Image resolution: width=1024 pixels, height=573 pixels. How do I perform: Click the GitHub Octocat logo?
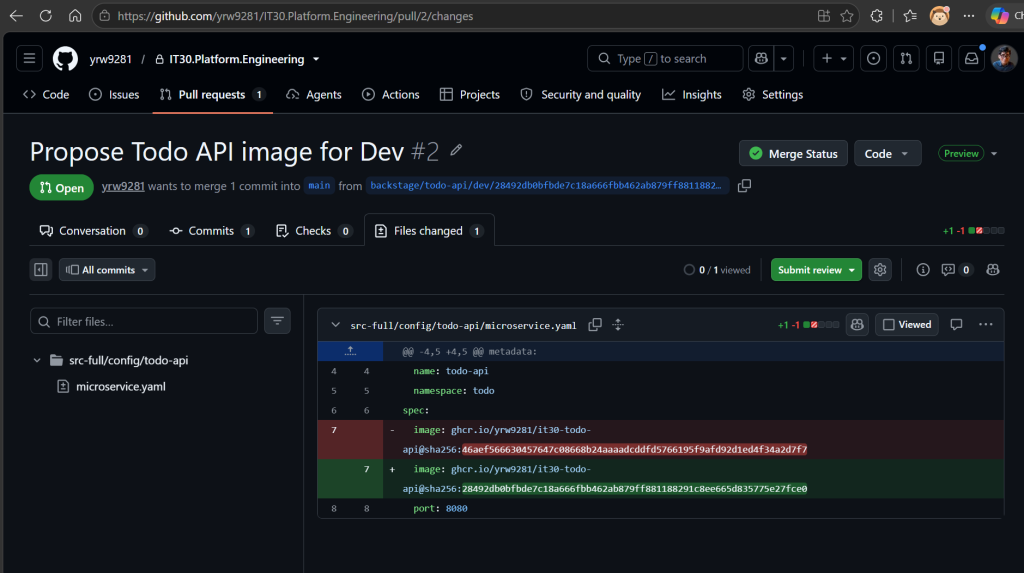pyautogui.click(x=65, y=59)
